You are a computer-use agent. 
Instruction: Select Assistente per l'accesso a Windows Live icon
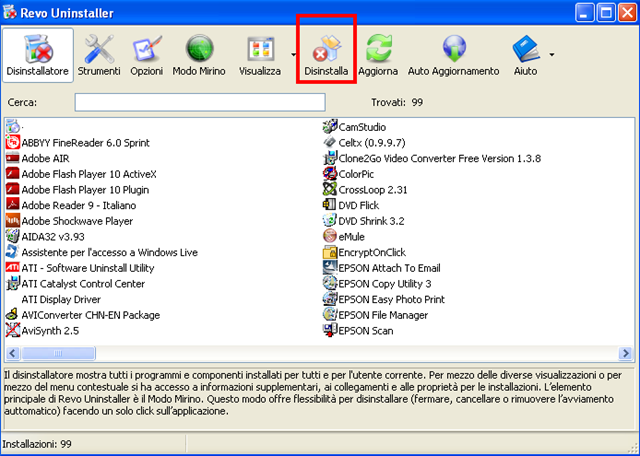[12, 252]
